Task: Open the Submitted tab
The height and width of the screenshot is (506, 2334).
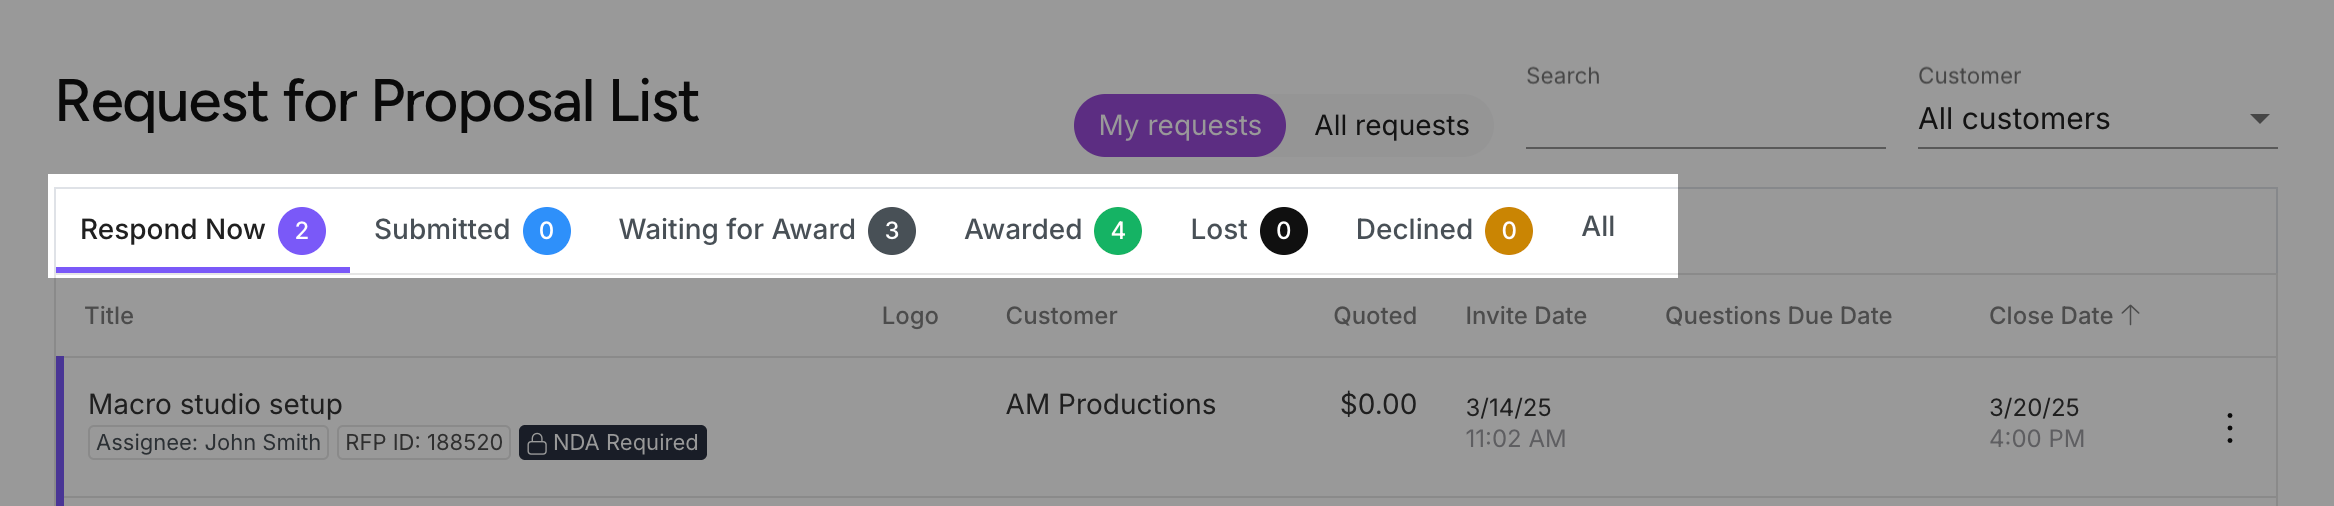Action: pyautogui.click(x=472, y=230)
